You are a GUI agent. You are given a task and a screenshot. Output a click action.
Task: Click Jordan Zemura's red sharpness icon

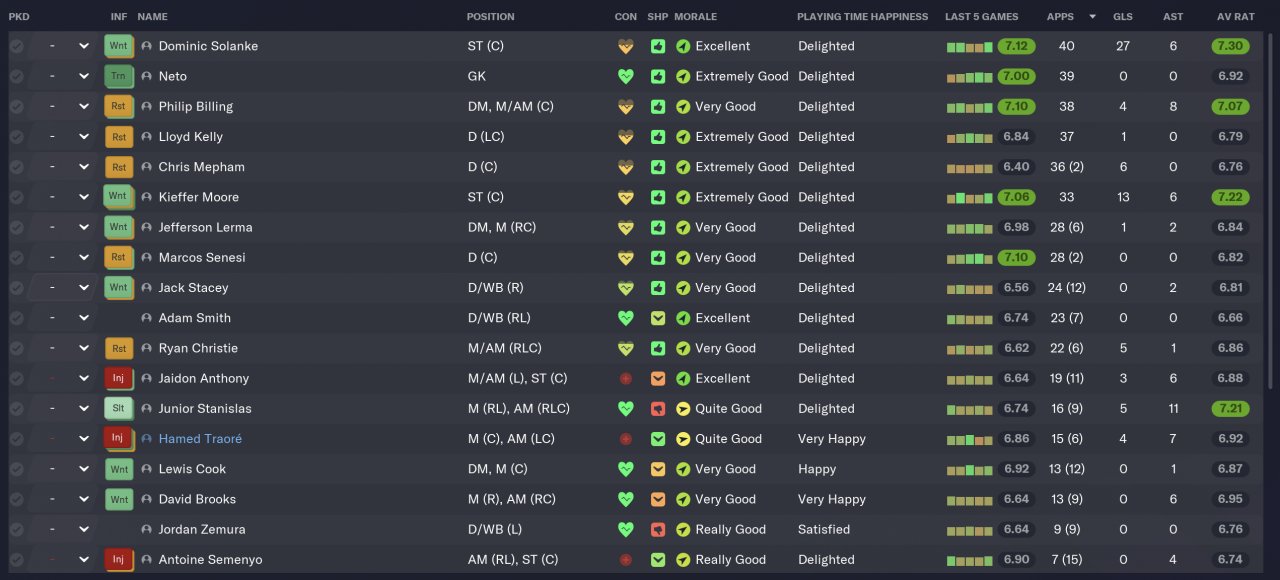(657, 530)
